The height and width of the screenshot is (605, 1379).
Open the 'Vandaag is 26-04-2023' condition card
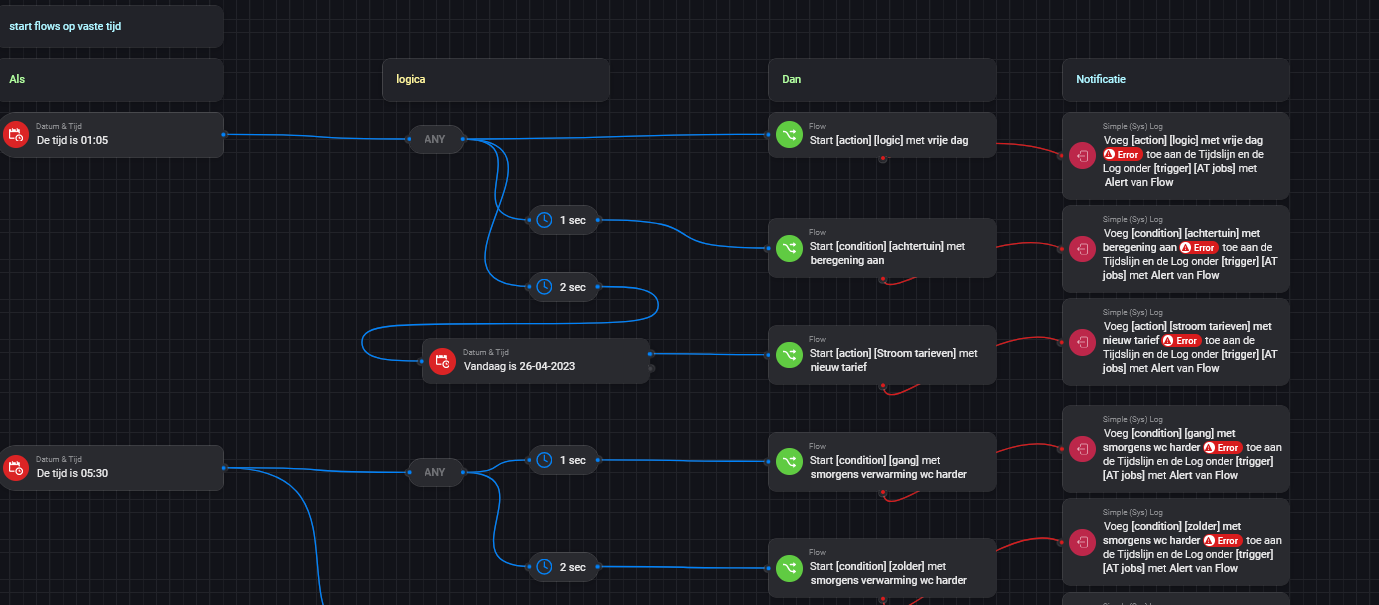coord(536,361)
